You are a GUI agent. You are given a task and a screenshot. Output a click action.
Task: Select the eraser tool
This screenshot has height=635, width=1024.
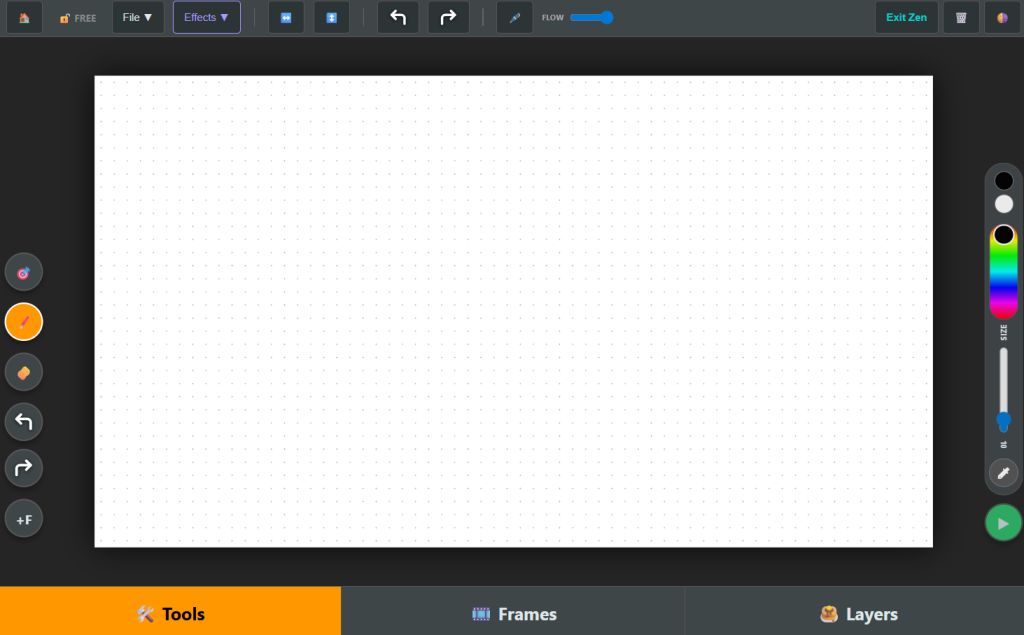coord(24,372)
